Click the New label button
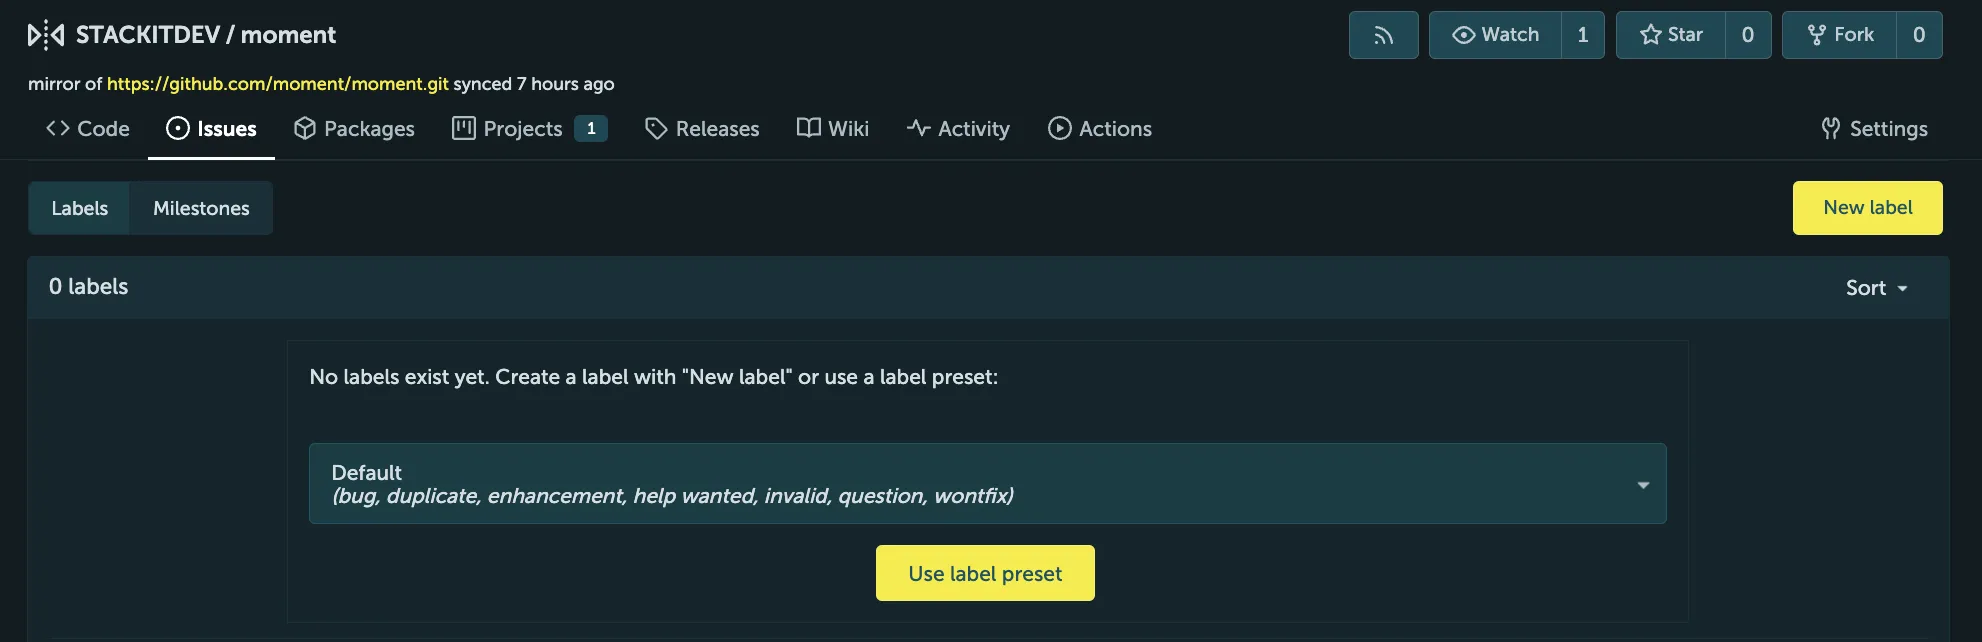 1867,208
